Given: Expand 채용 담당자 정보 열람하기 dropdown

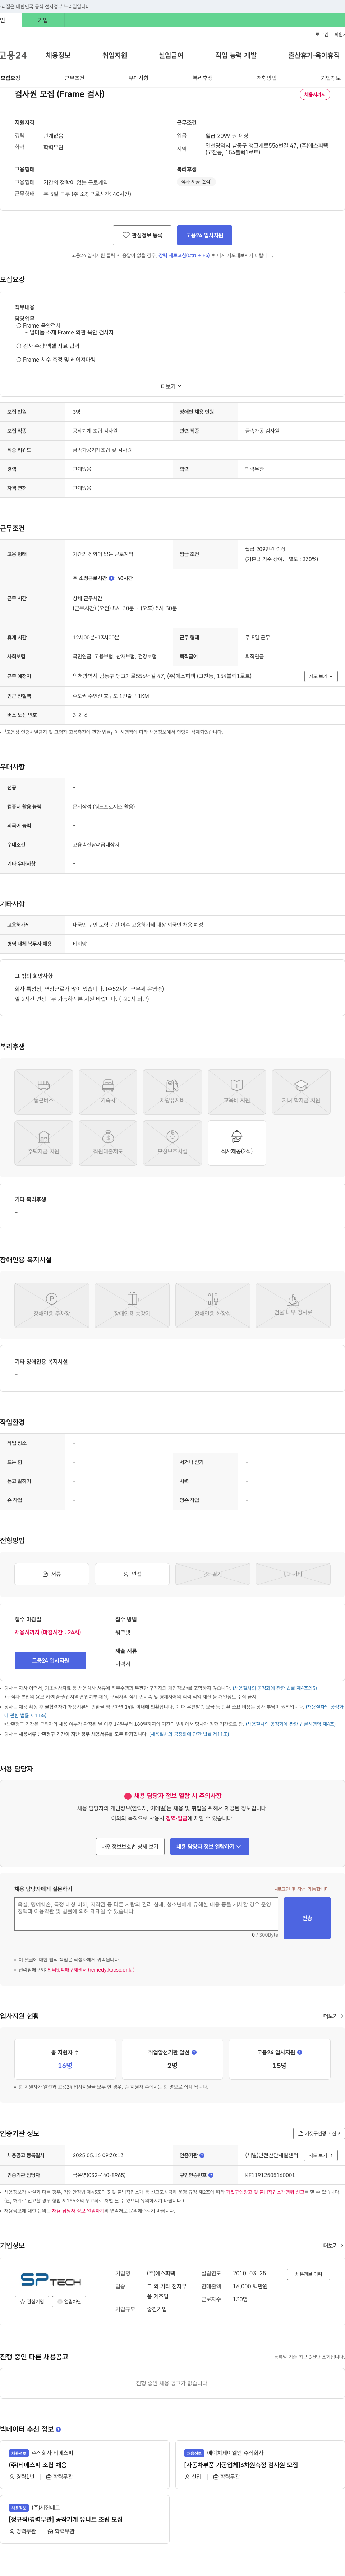Looking at the screenshot, I should (209, 1846).
